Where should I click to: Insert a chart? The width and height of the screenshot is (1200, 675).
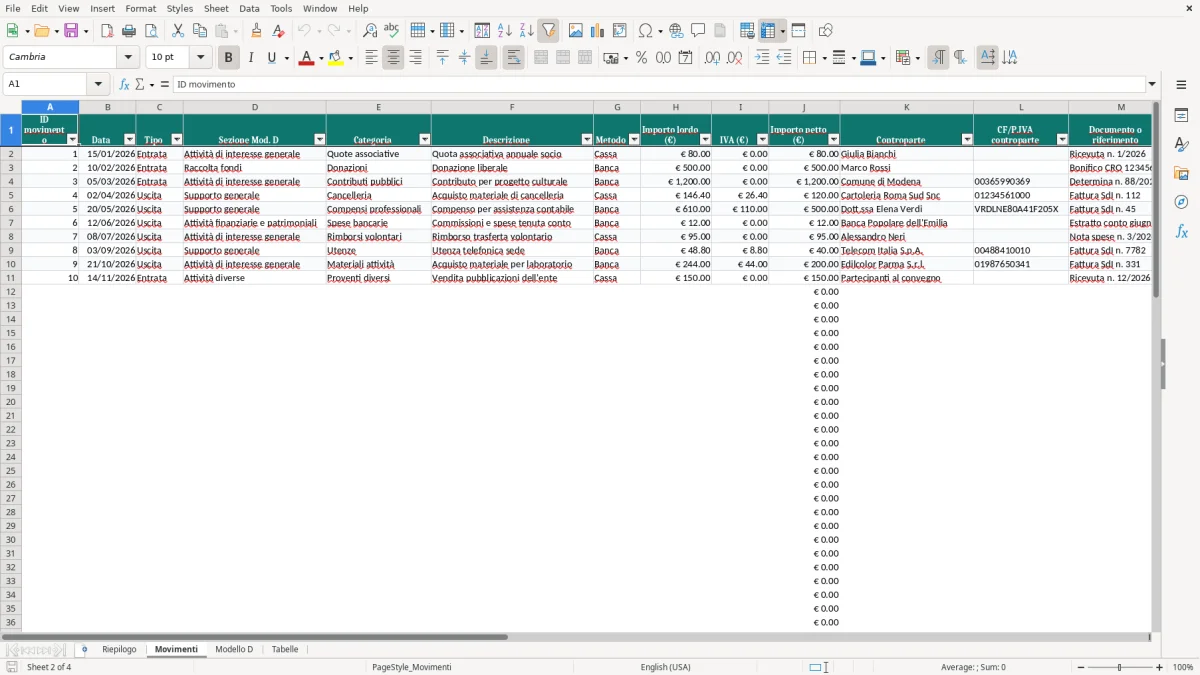click(598, 31)
